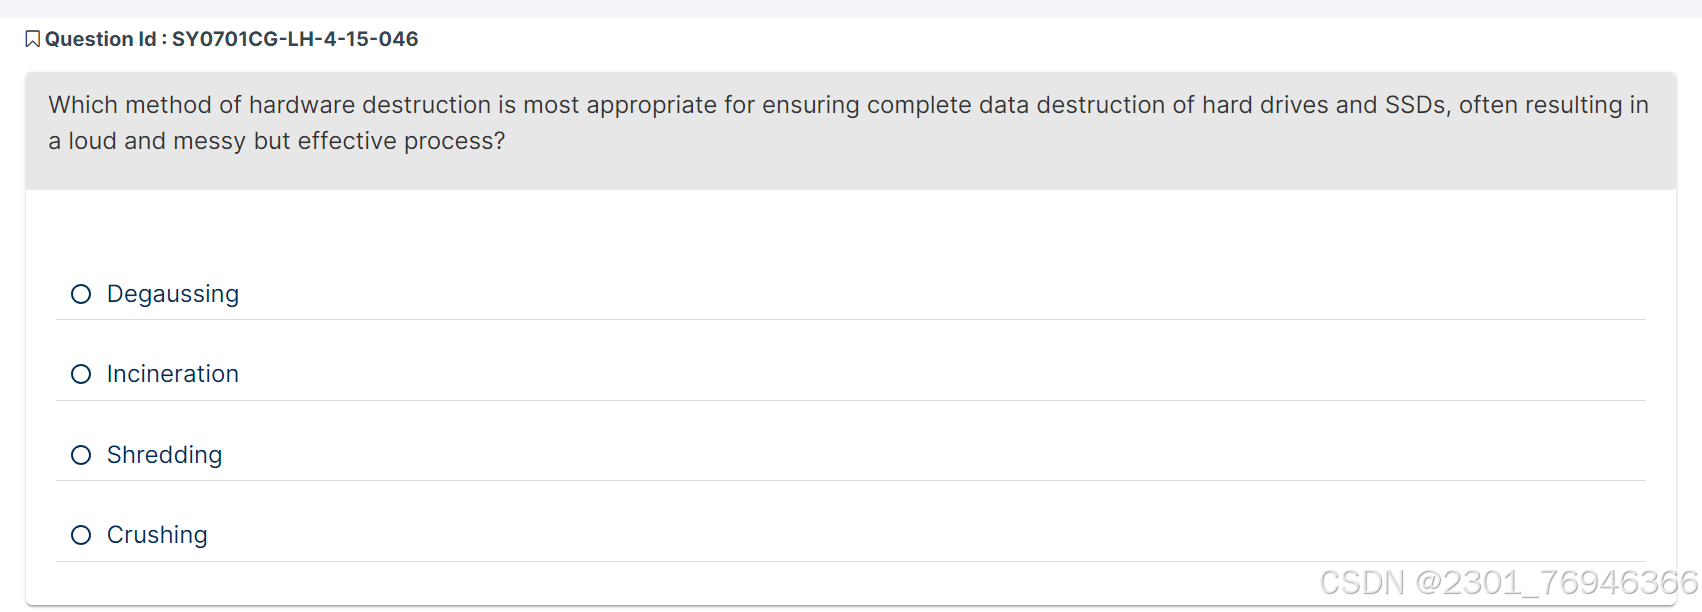
Task: Click the blank area above the Degaussing option
Action: pyautogui.click(x=850, y=232)
